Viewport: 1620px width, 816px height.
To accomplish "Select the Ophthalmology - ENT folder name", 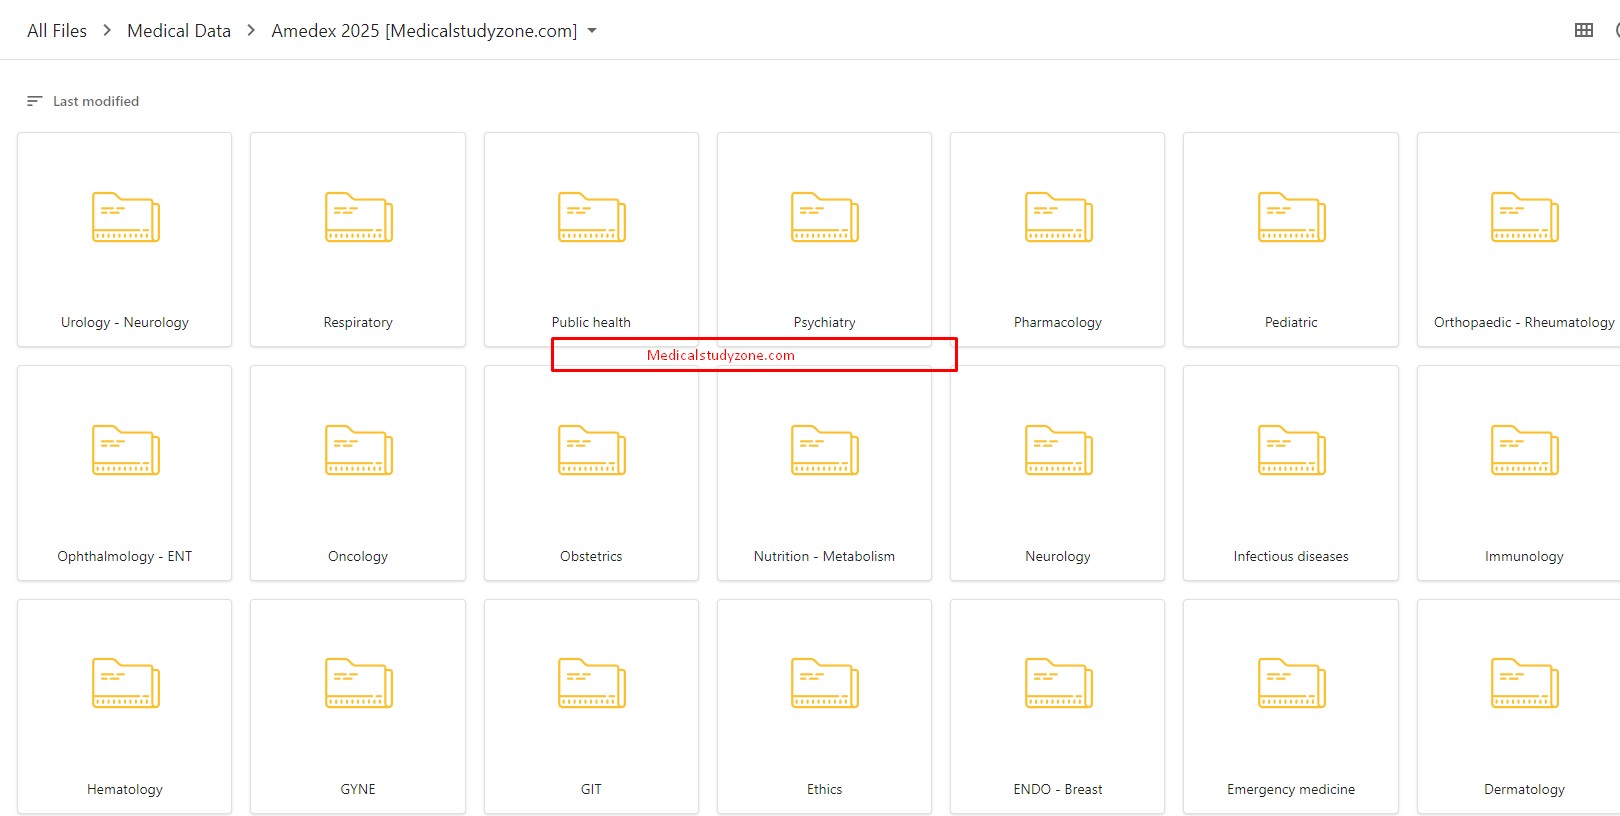I will coord(125,556).
